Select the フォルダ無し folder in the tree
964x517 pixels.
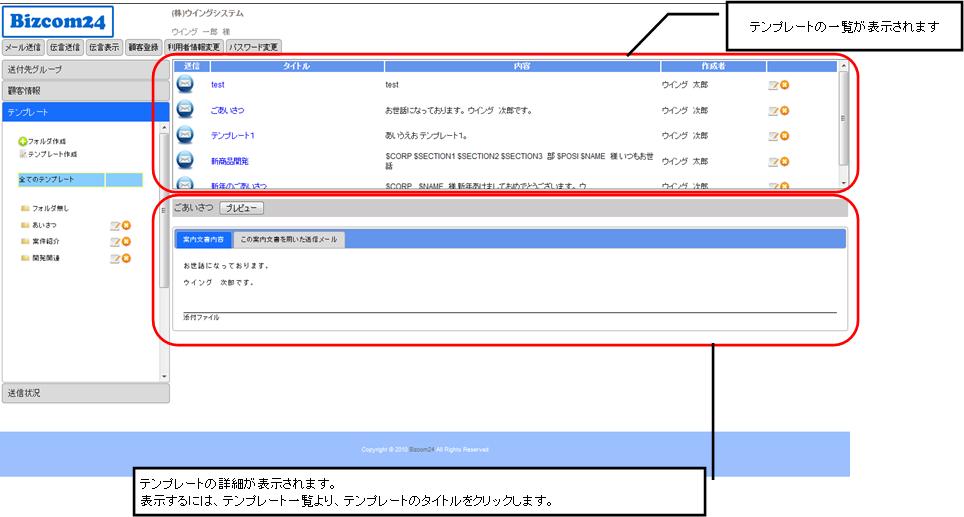[x=50, y=208]
